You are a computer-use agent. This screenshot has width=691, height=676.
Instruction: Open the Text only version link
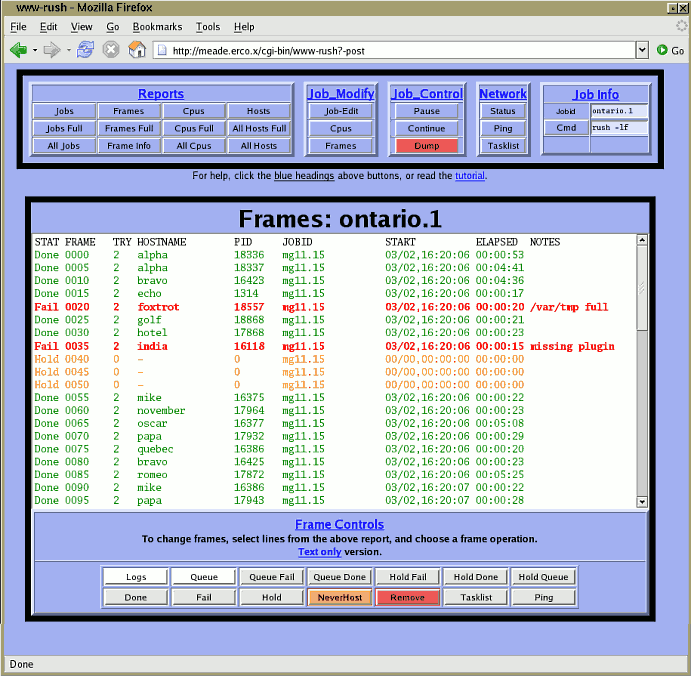(319, 552)
